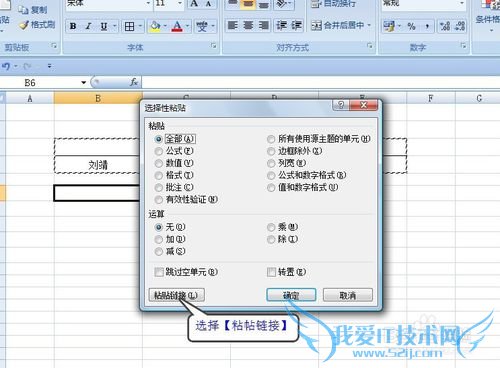Select the 公式(F) radio option
The height and width of the screenshot is (368, 500).
pos(174,151)
